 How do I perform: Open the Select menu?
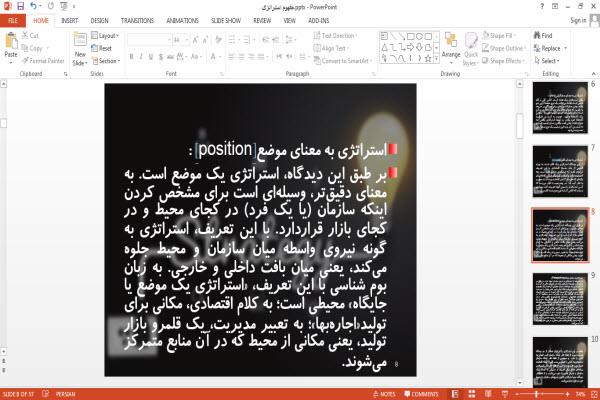(x=547, y=61)
